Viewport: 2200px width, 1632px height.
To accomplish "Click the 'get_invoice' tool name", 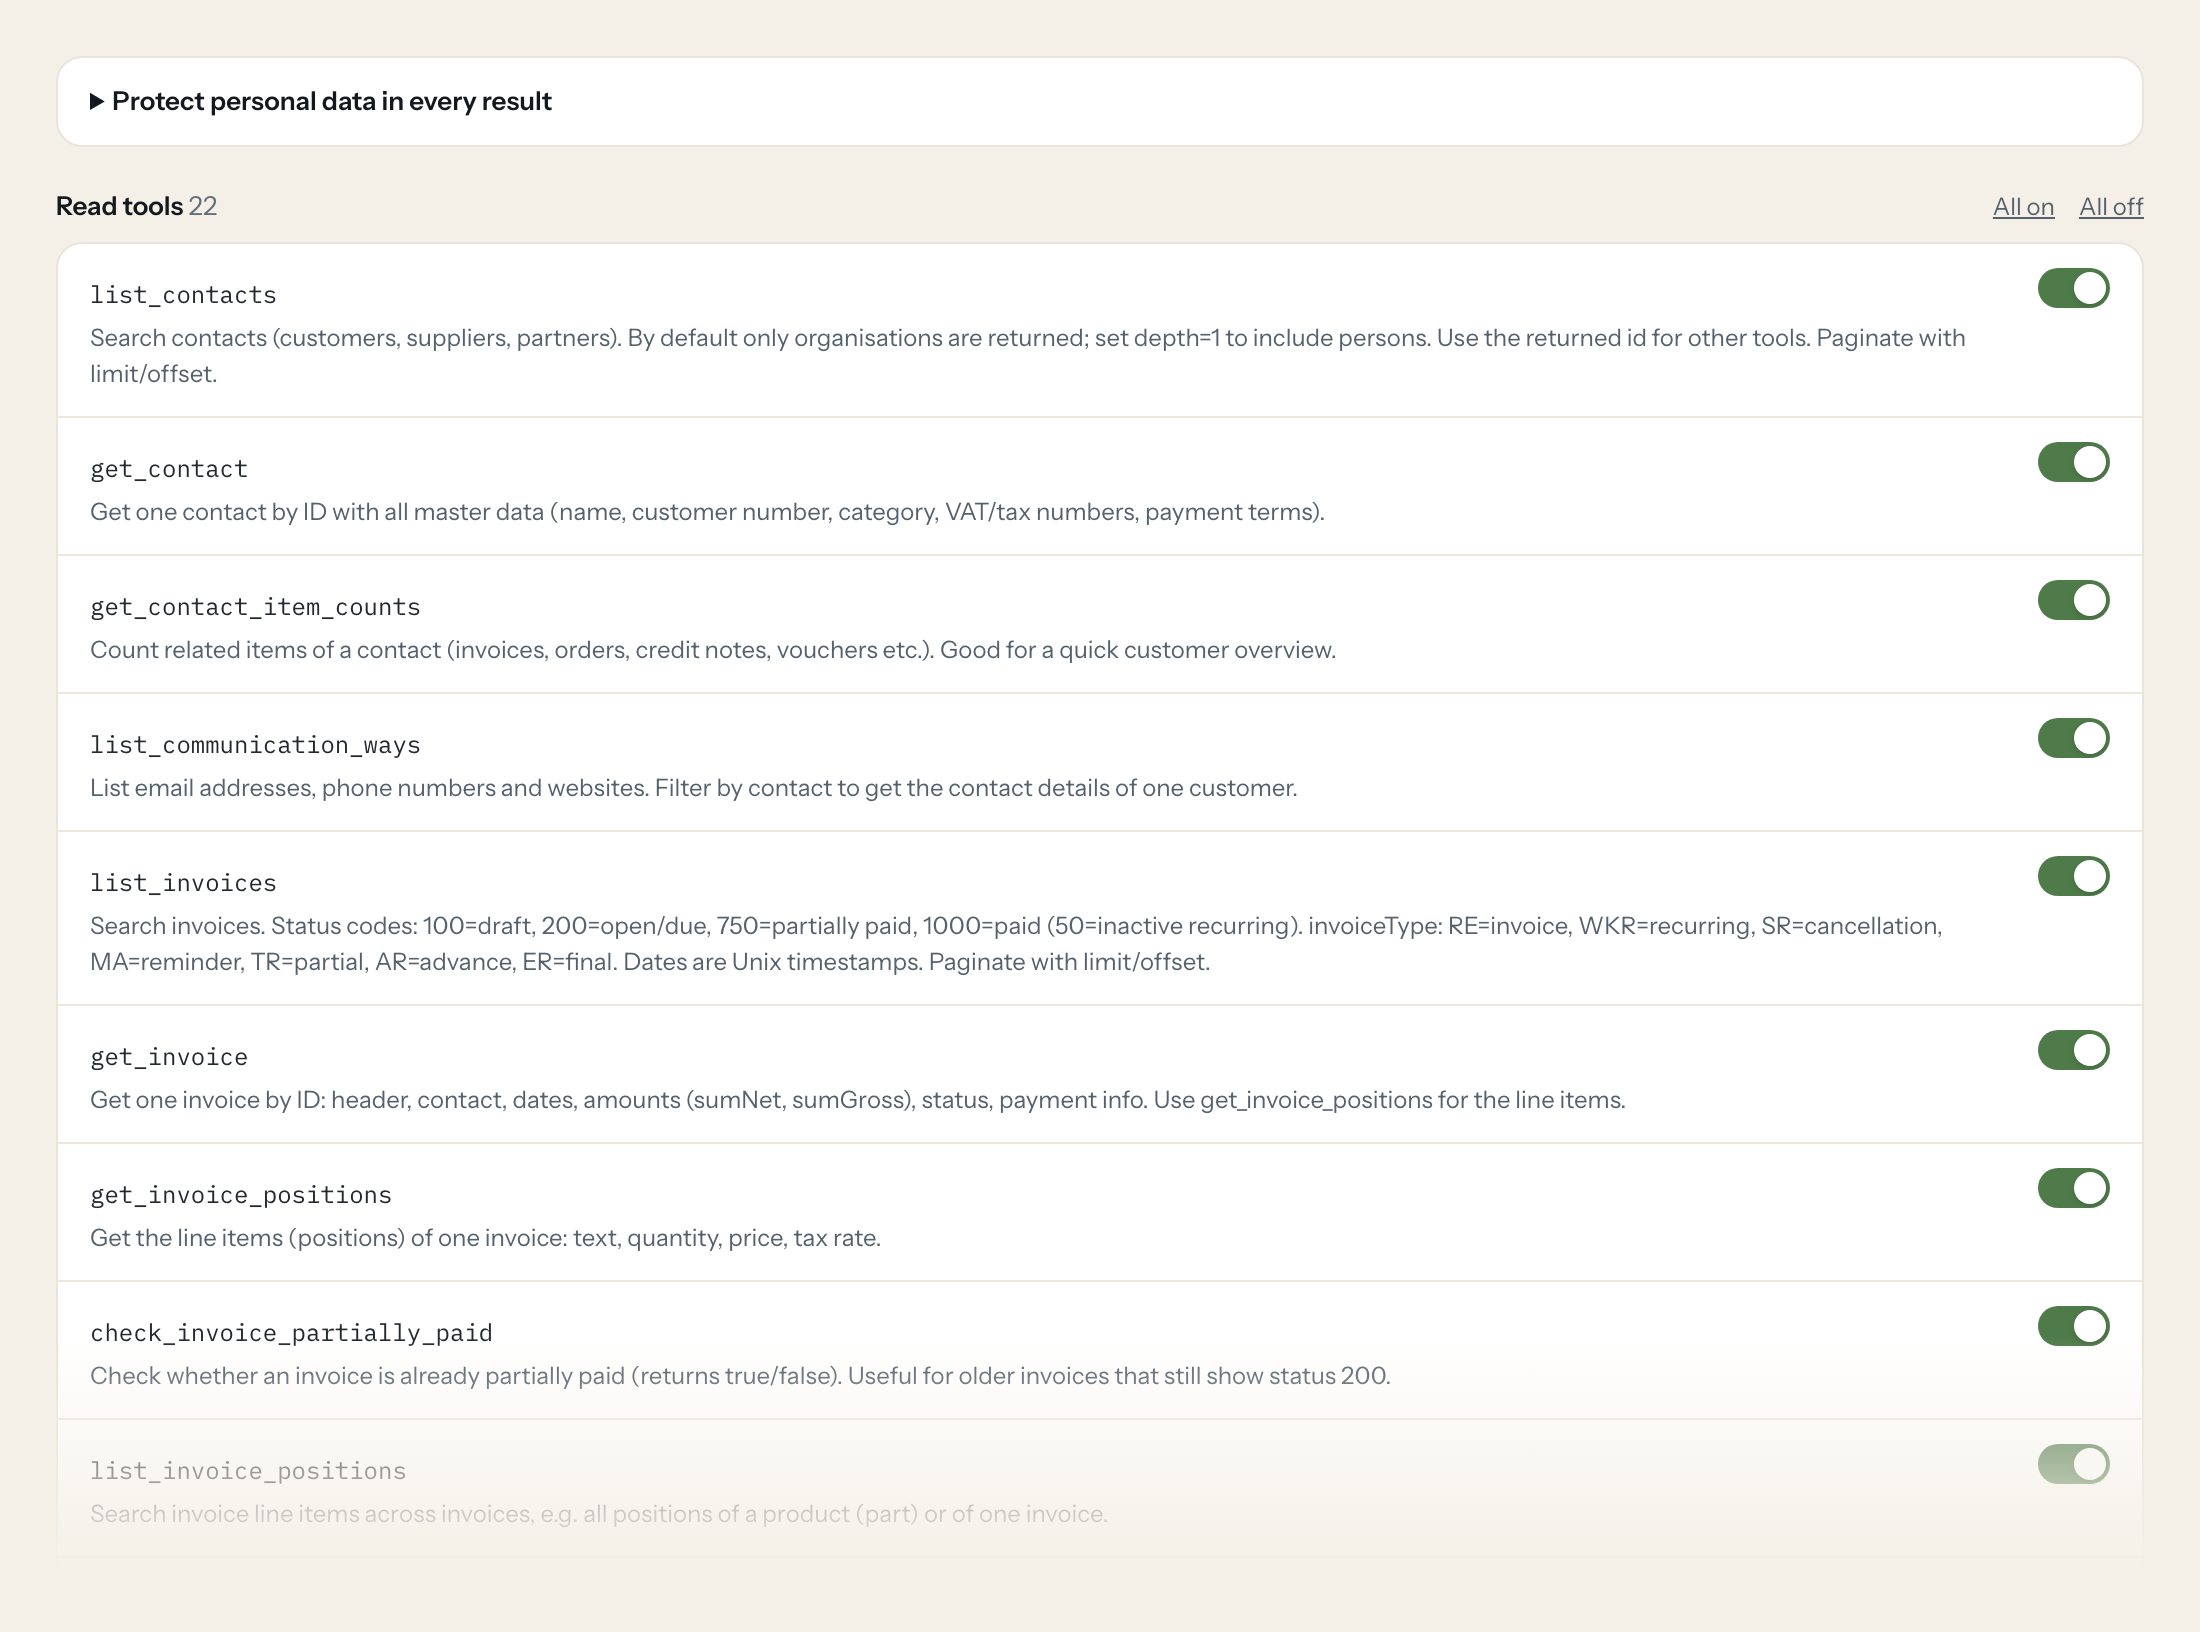I will [169, 1057].
